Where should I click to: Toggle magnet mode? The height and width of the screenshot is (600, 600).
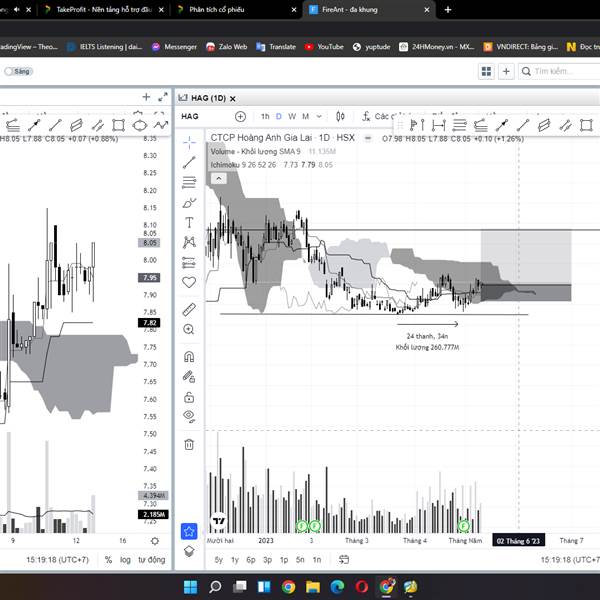point(189,357)
